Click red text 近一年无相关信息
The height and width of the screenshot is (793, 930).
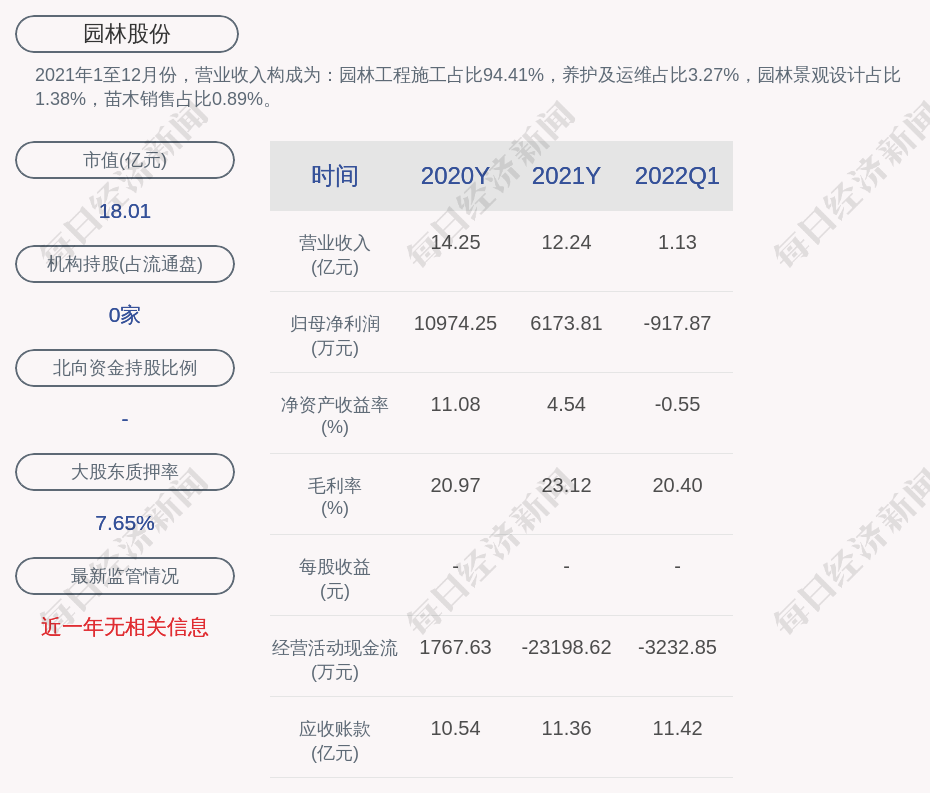tap(125, 627)
